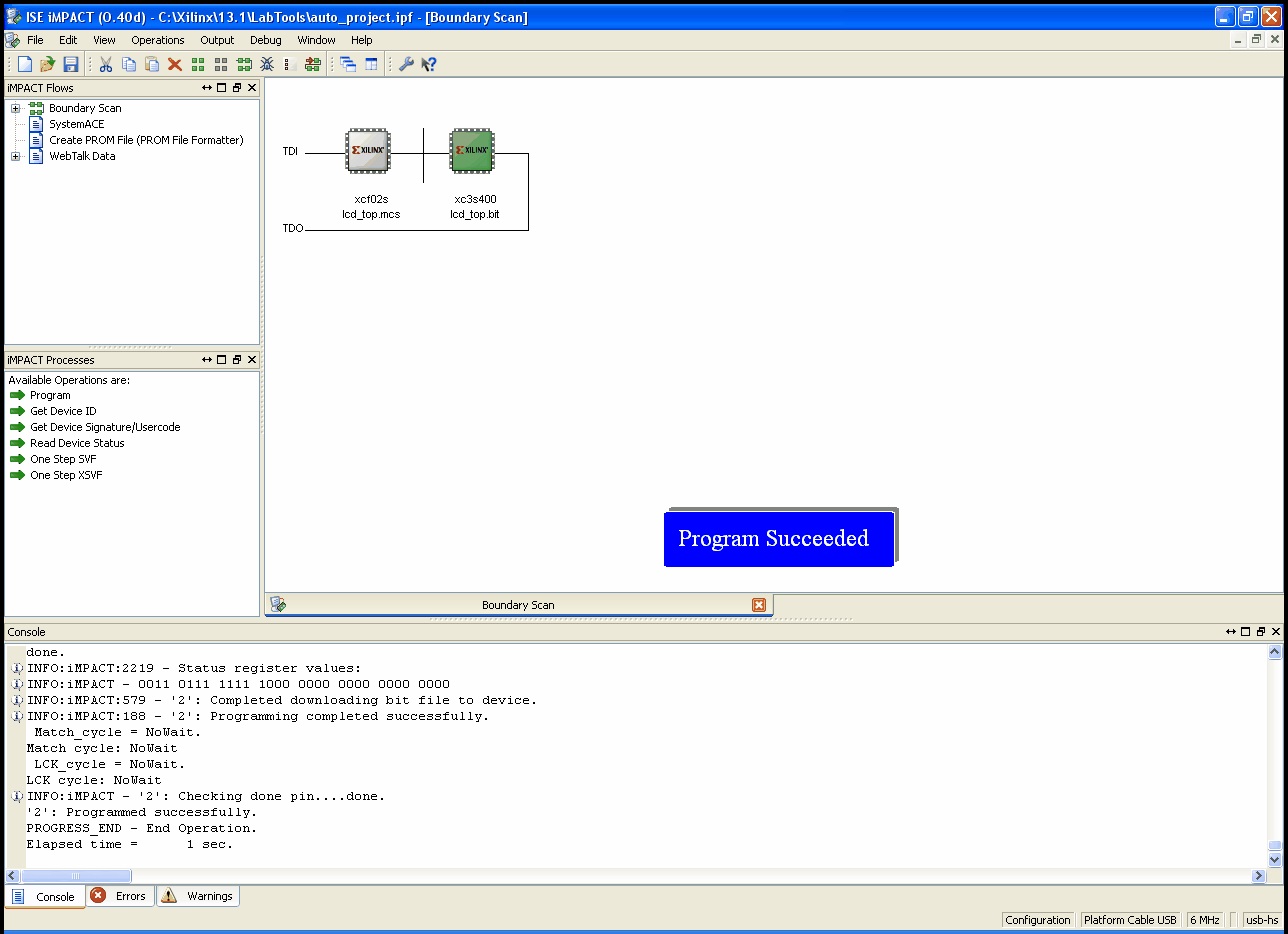Click the Cut scissors icon
The height and width of the screenshot is (934, 1288).
pyautogui.click(x=105, y=64)
